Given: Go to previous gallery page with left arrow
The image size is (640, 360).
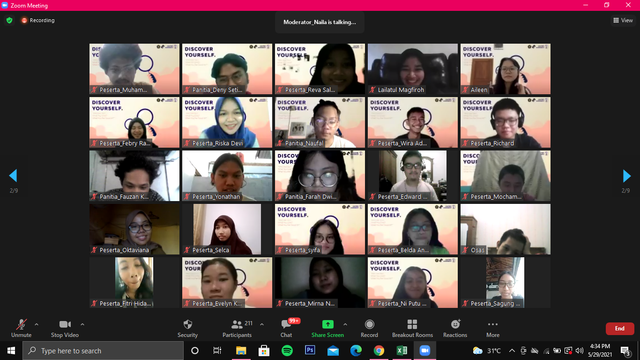Looking at the screenshot, I should pos(13,176).
